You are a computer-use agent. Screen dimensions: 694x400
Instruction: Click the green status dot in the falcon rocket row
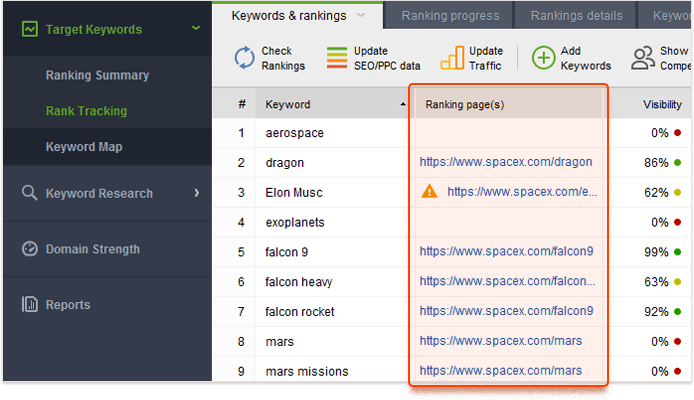click(677, 312)
